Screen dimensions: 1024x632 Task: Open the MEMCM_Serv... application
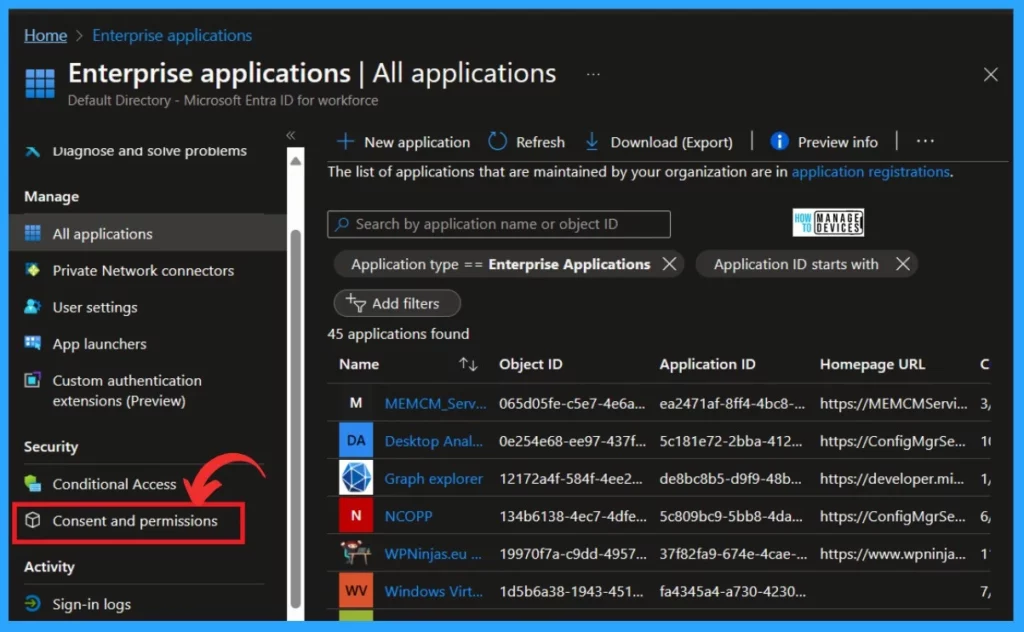coord(435,403)
